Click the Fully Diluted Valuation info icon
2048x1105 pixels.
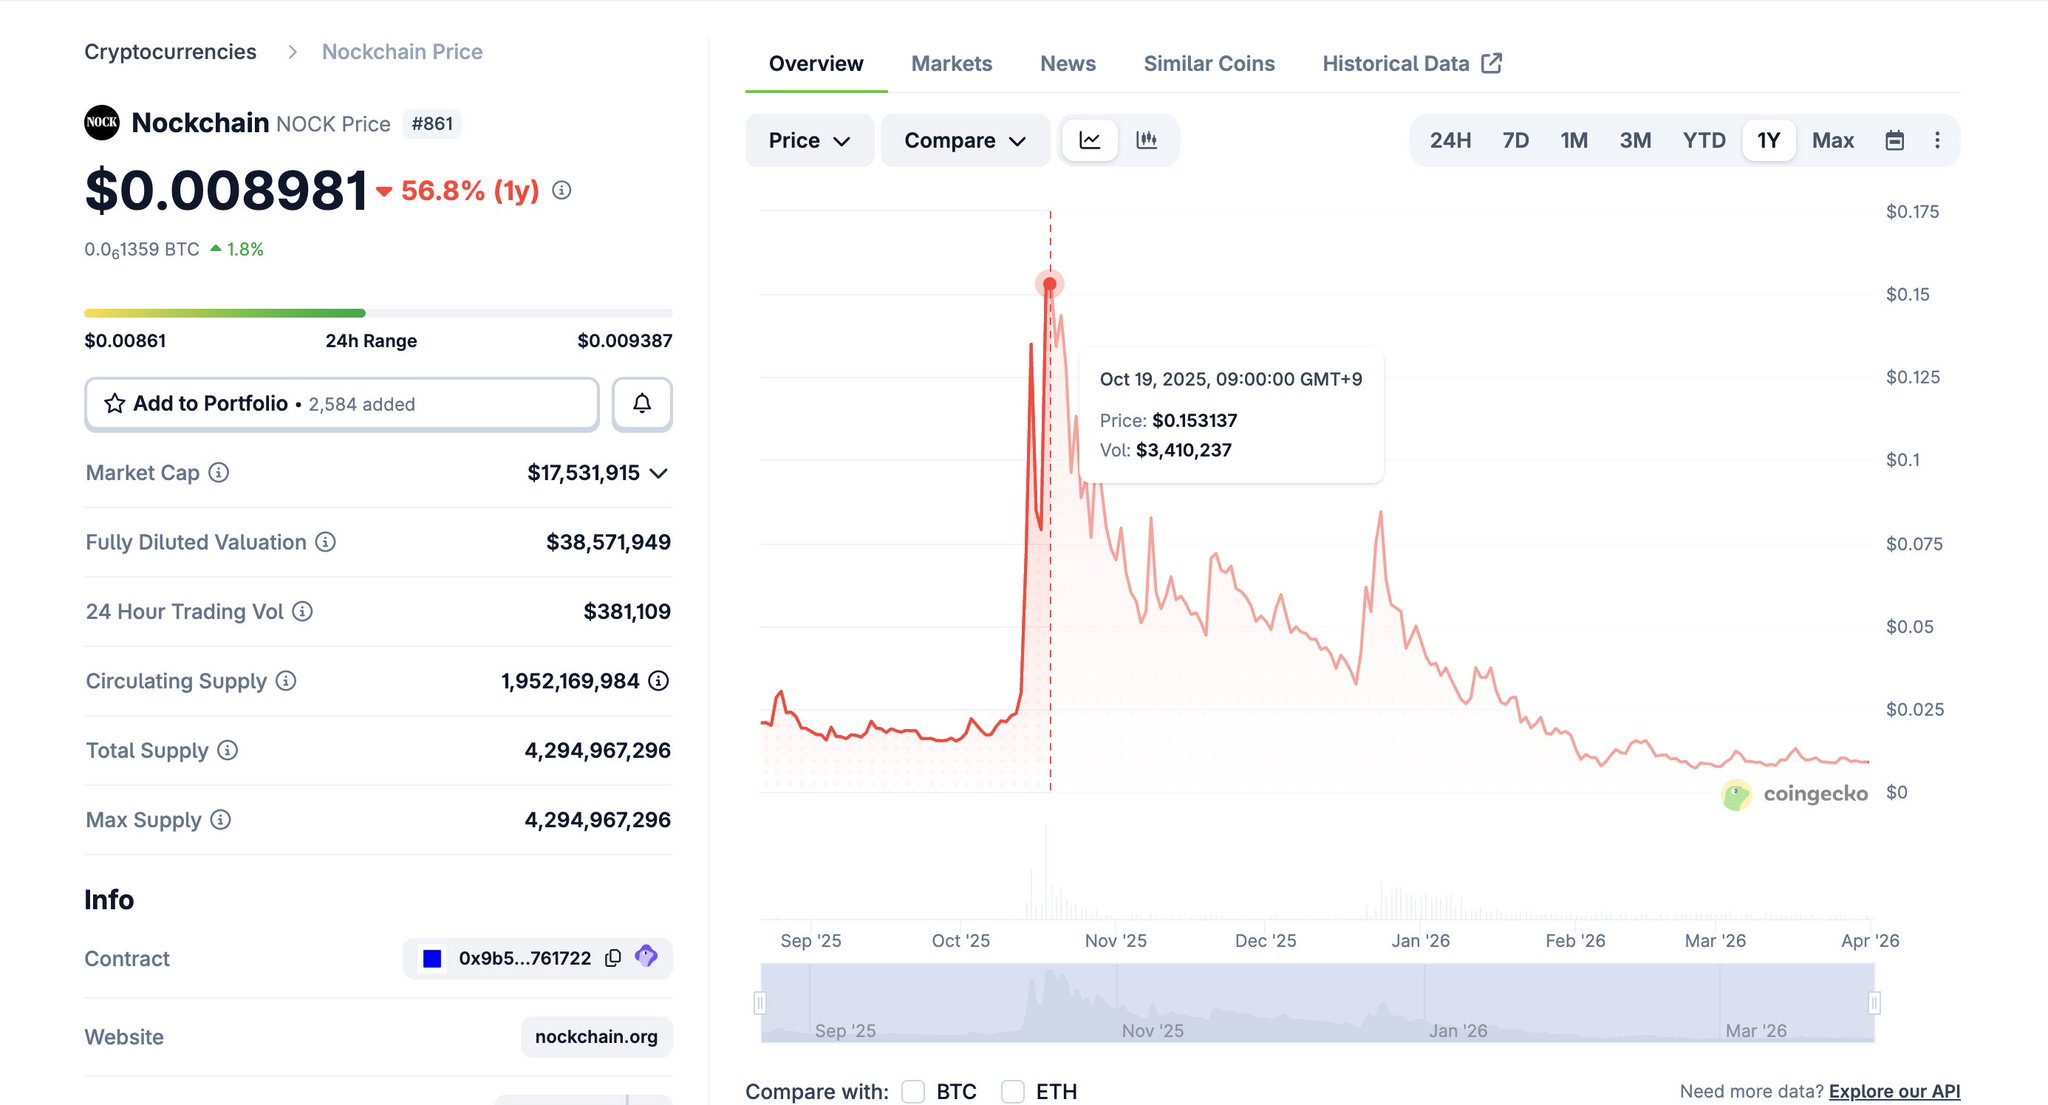click(x=325, y=542)
